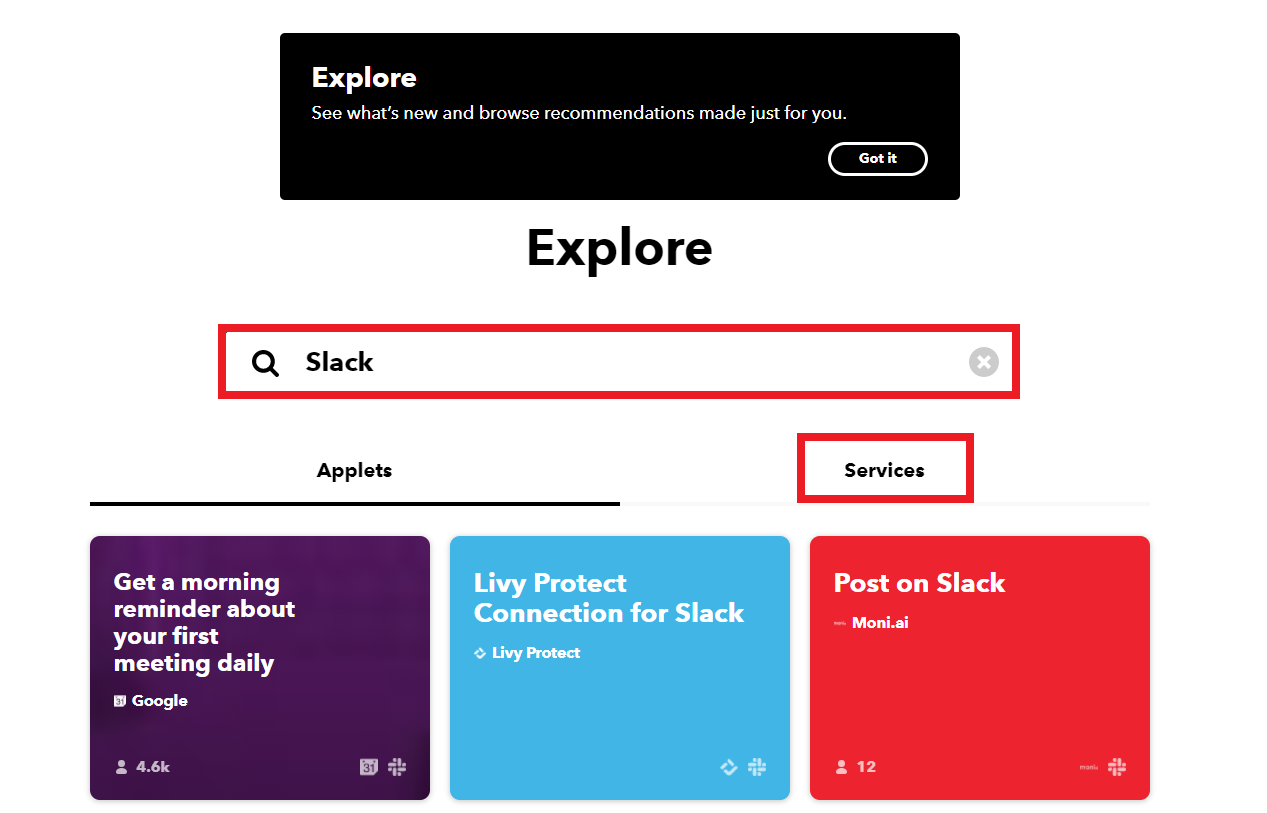Dismiss the Explore banner with Got it

click(x=877, y=158)
